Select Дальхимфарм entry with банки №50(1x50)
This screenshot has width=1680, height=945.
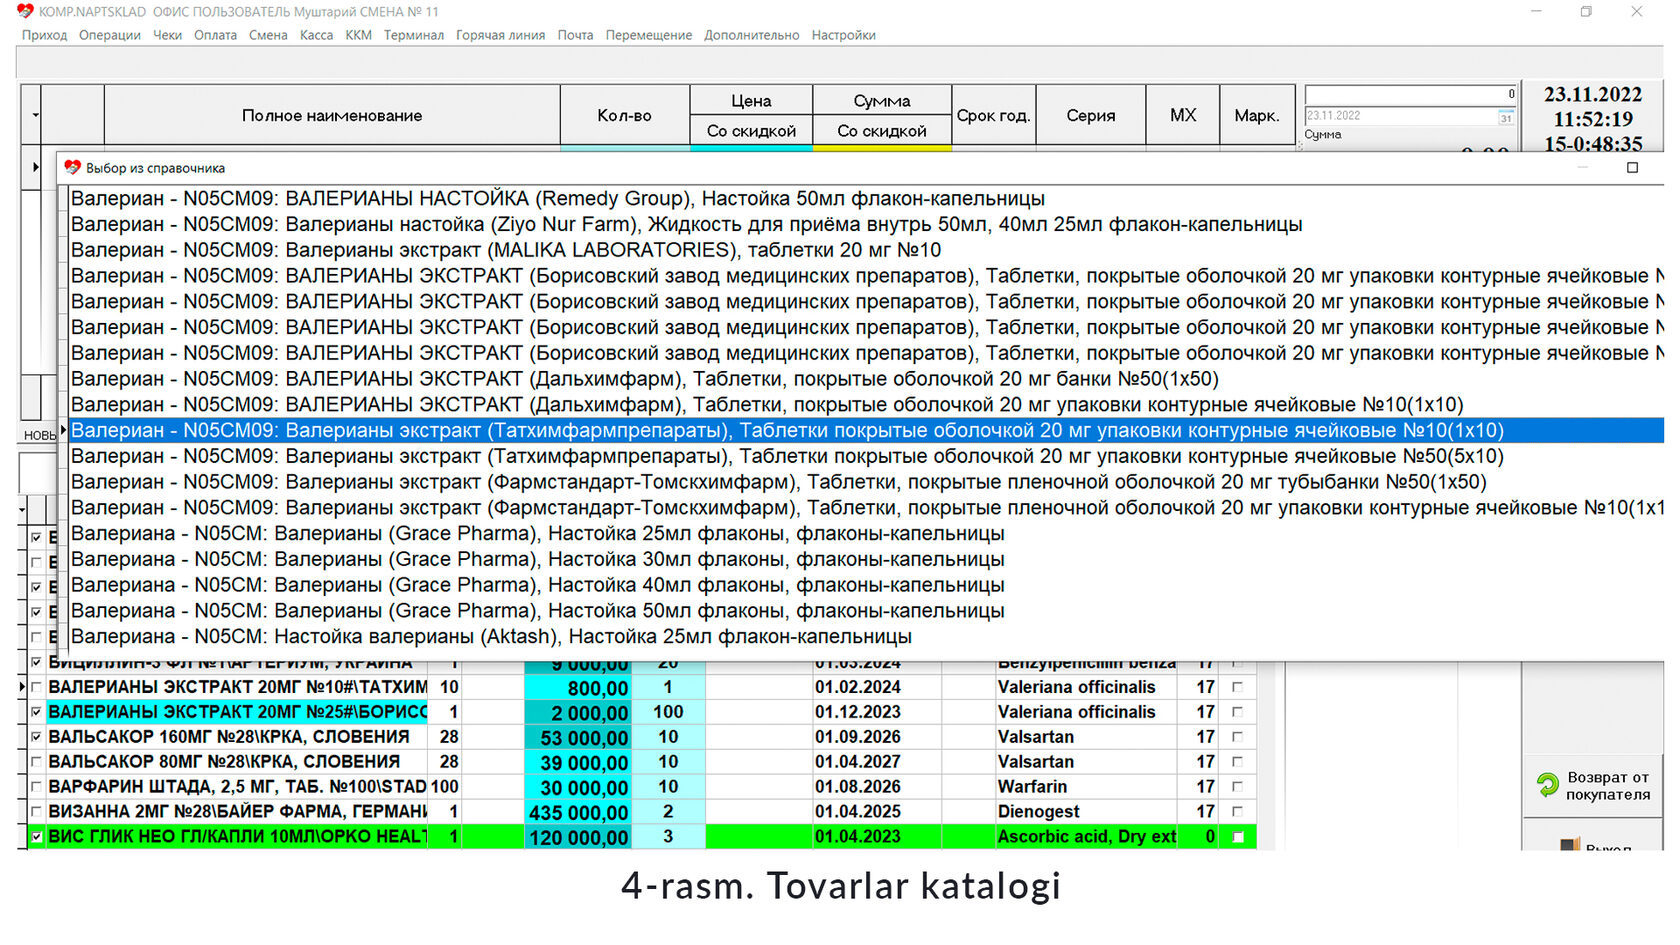point(866,379)
